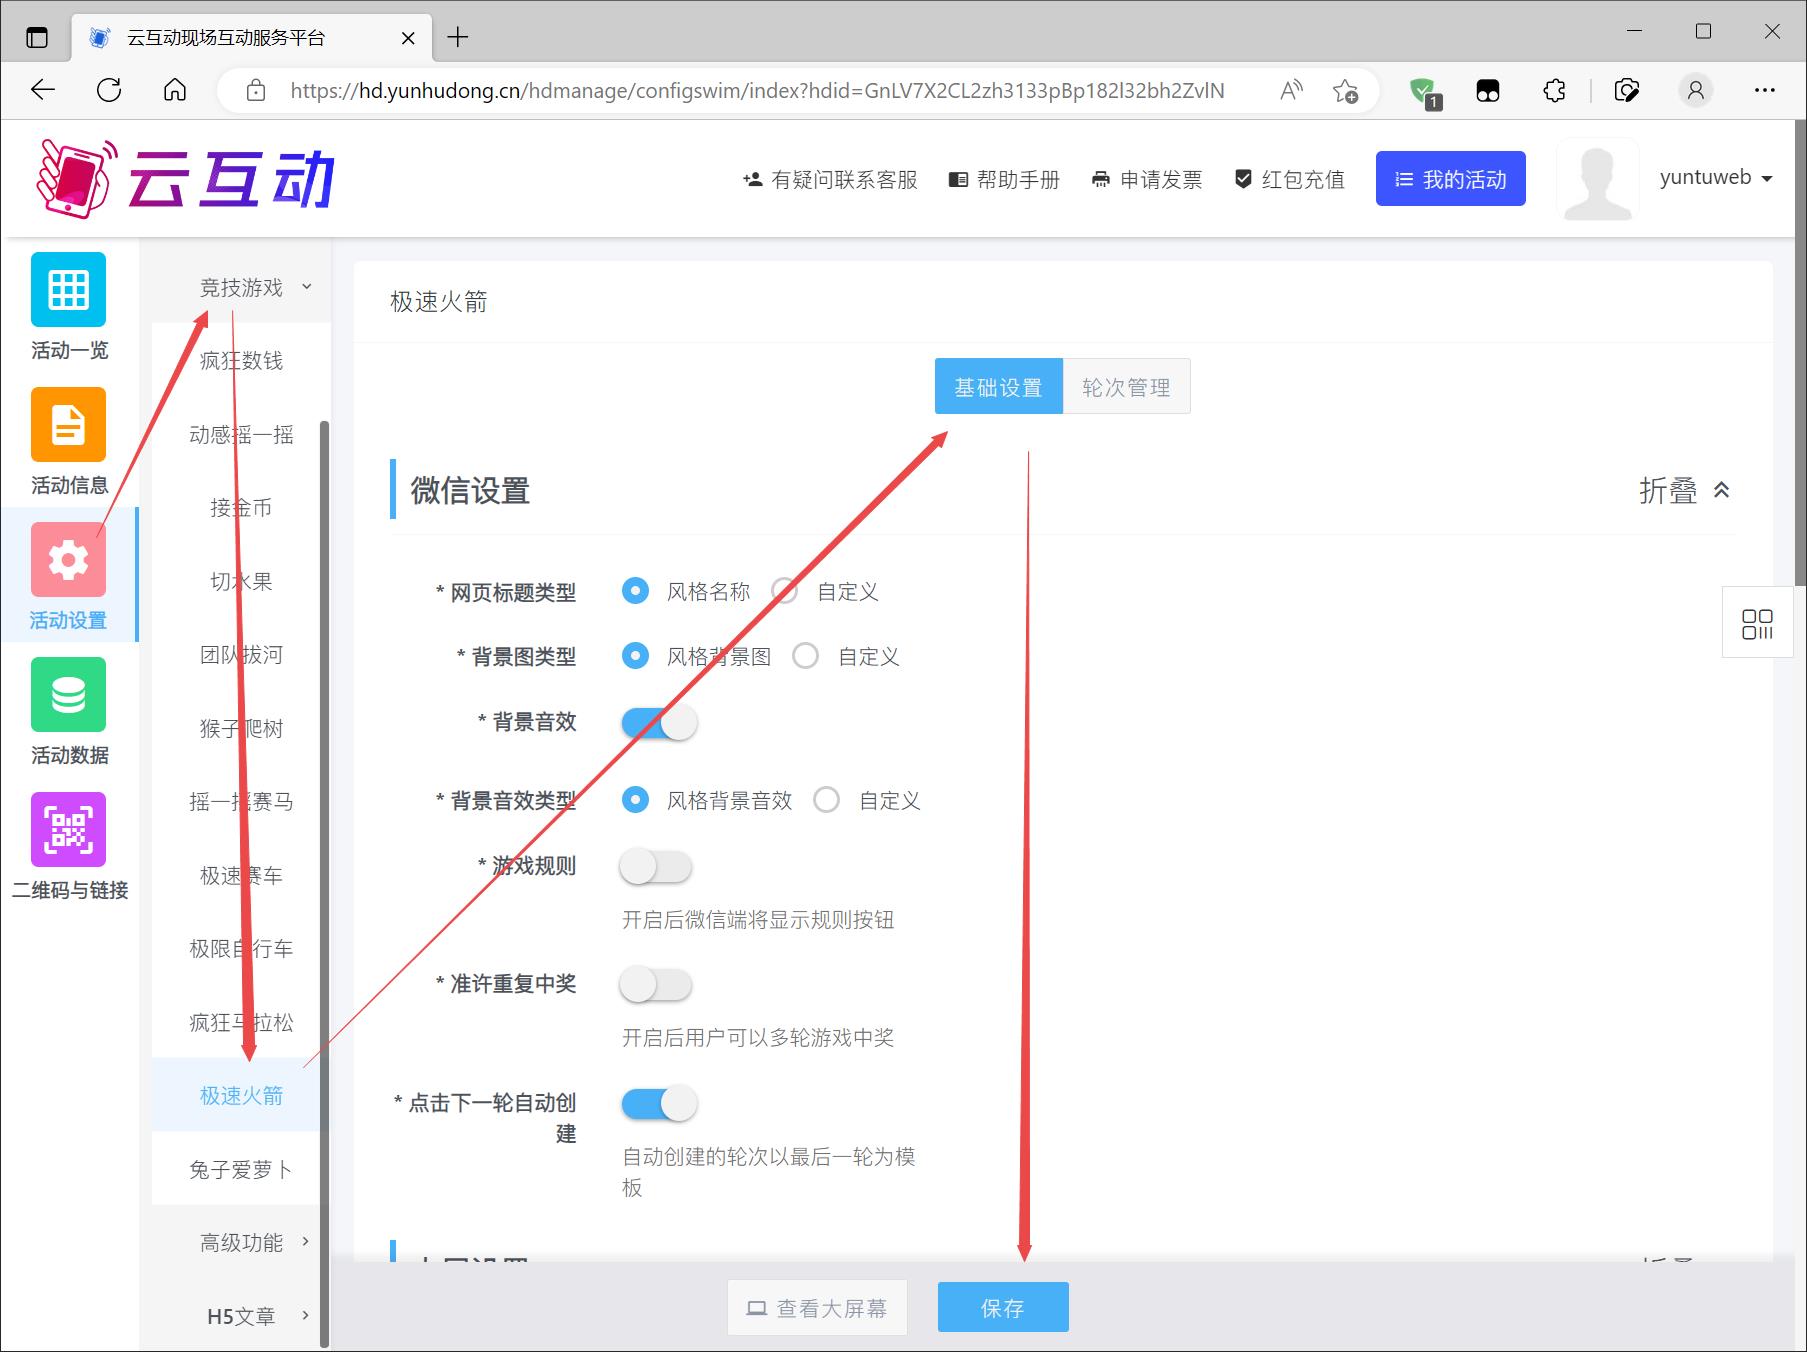This screenshot has height=1352, width=1807.
Task: Open 极限自行车 game settings
Action: click(241, 948)
